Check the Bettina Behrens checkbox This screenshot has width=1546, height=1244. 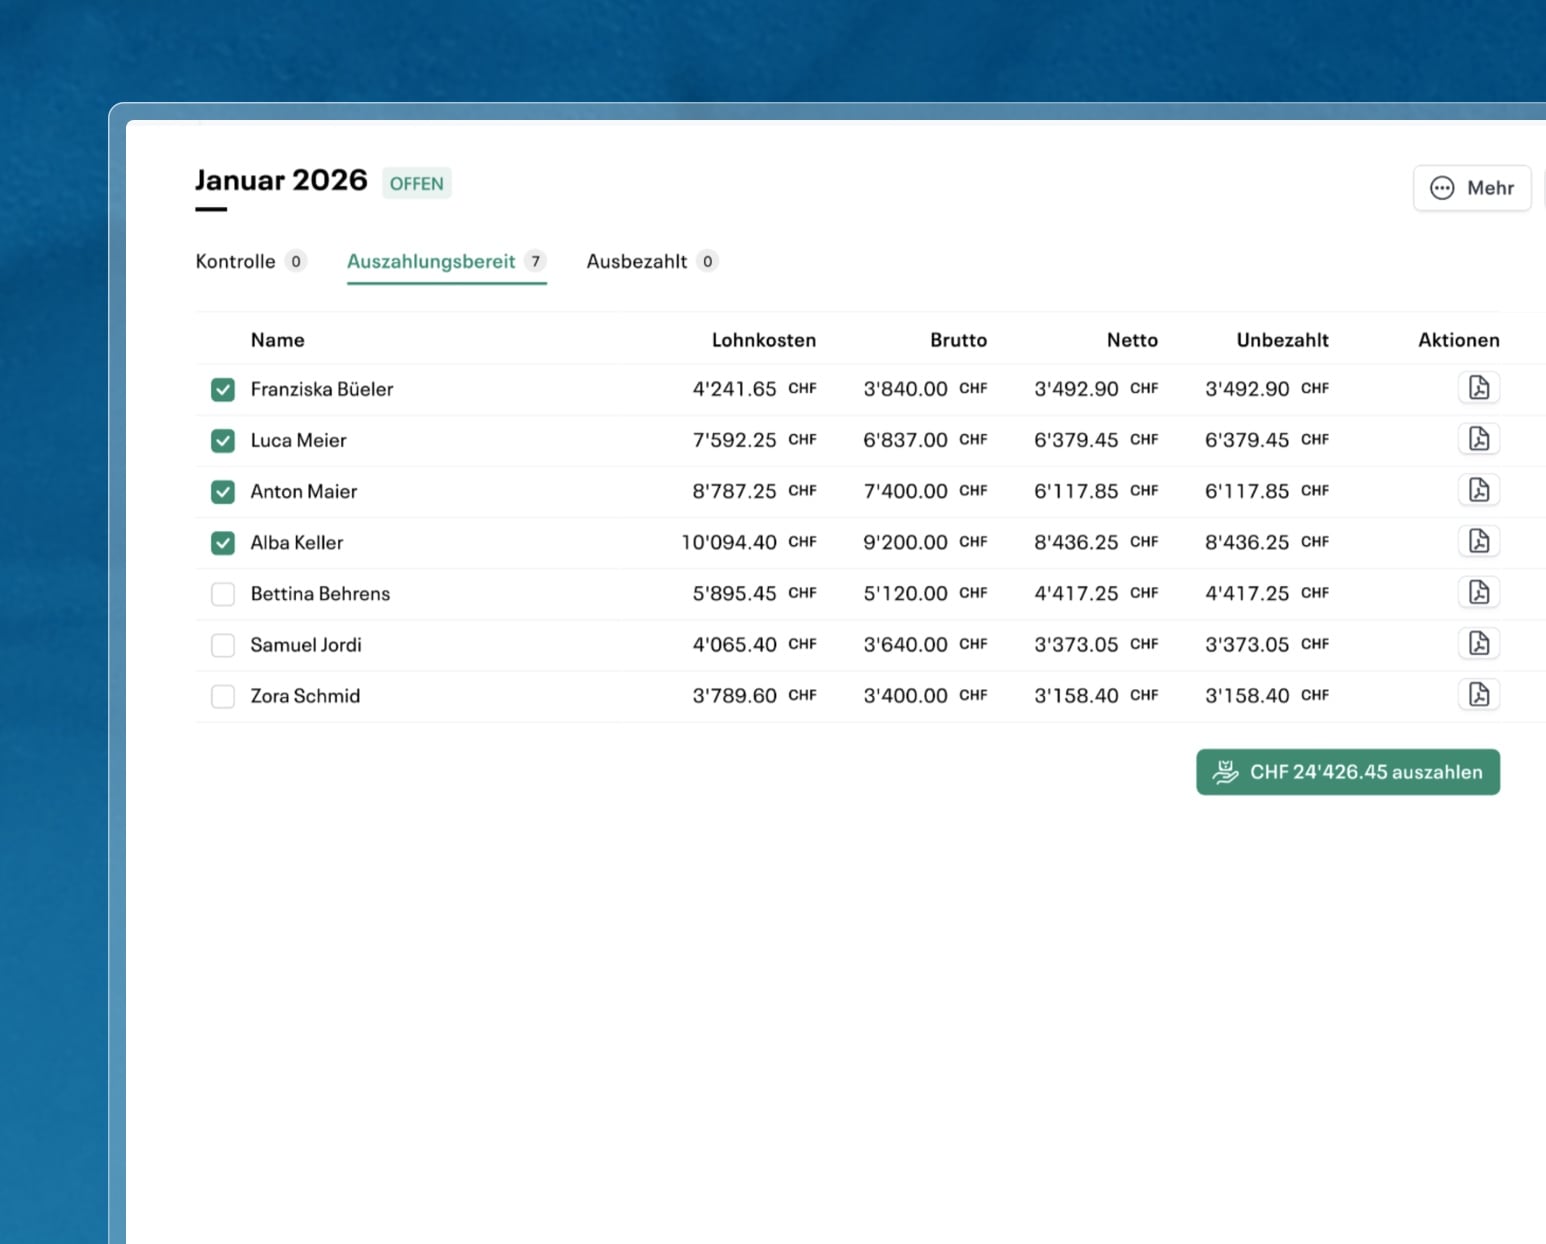point(223,594)
